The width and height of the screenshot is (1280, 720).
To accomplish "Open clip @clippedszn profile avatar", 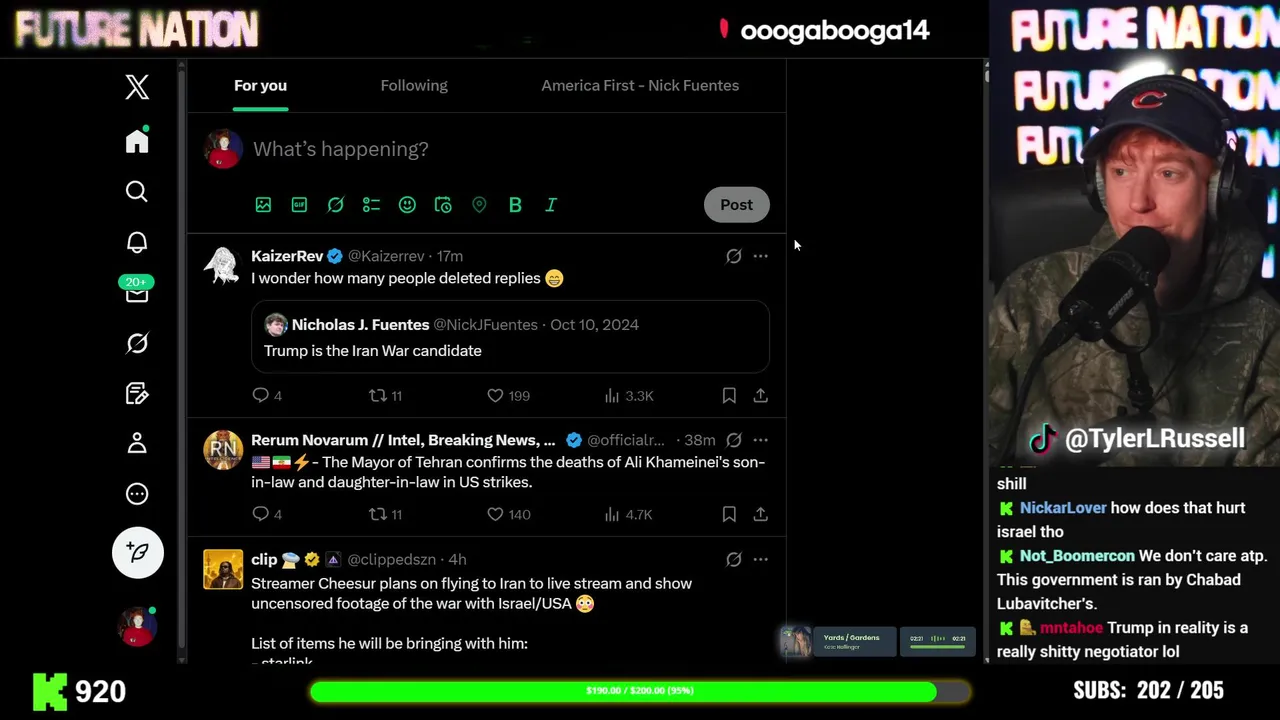I will [222, 569].
